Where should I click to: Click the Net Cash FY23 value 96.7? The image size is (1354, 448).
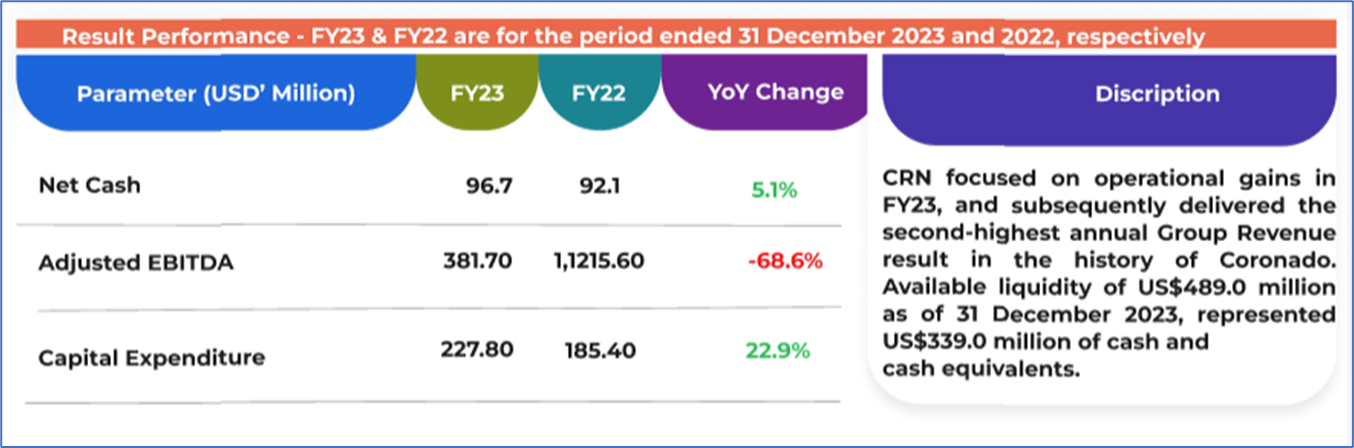(x=489, y=185)
